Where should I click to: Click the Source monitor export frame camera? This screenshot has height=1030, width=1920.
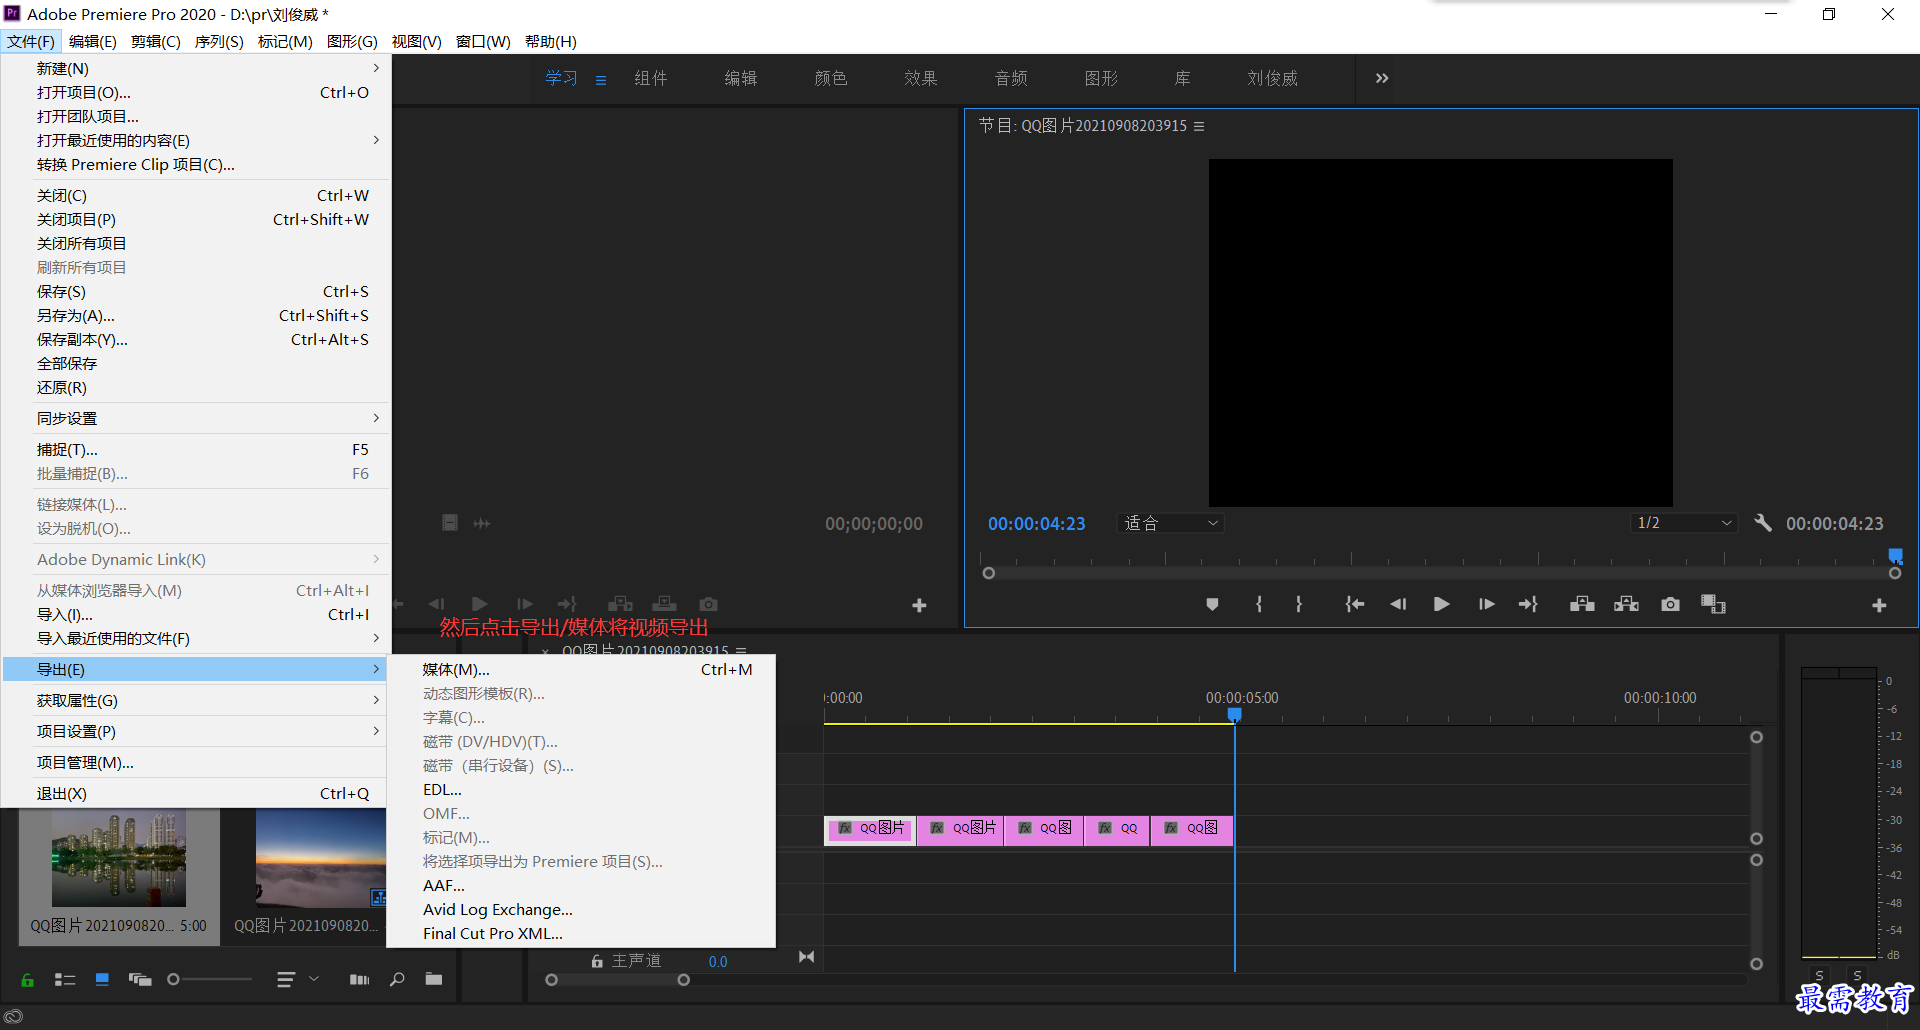(708, 604)
